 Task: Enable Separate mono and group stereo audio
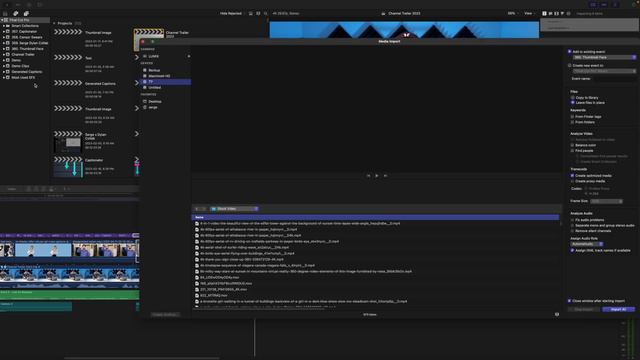(x=572, y=225)
